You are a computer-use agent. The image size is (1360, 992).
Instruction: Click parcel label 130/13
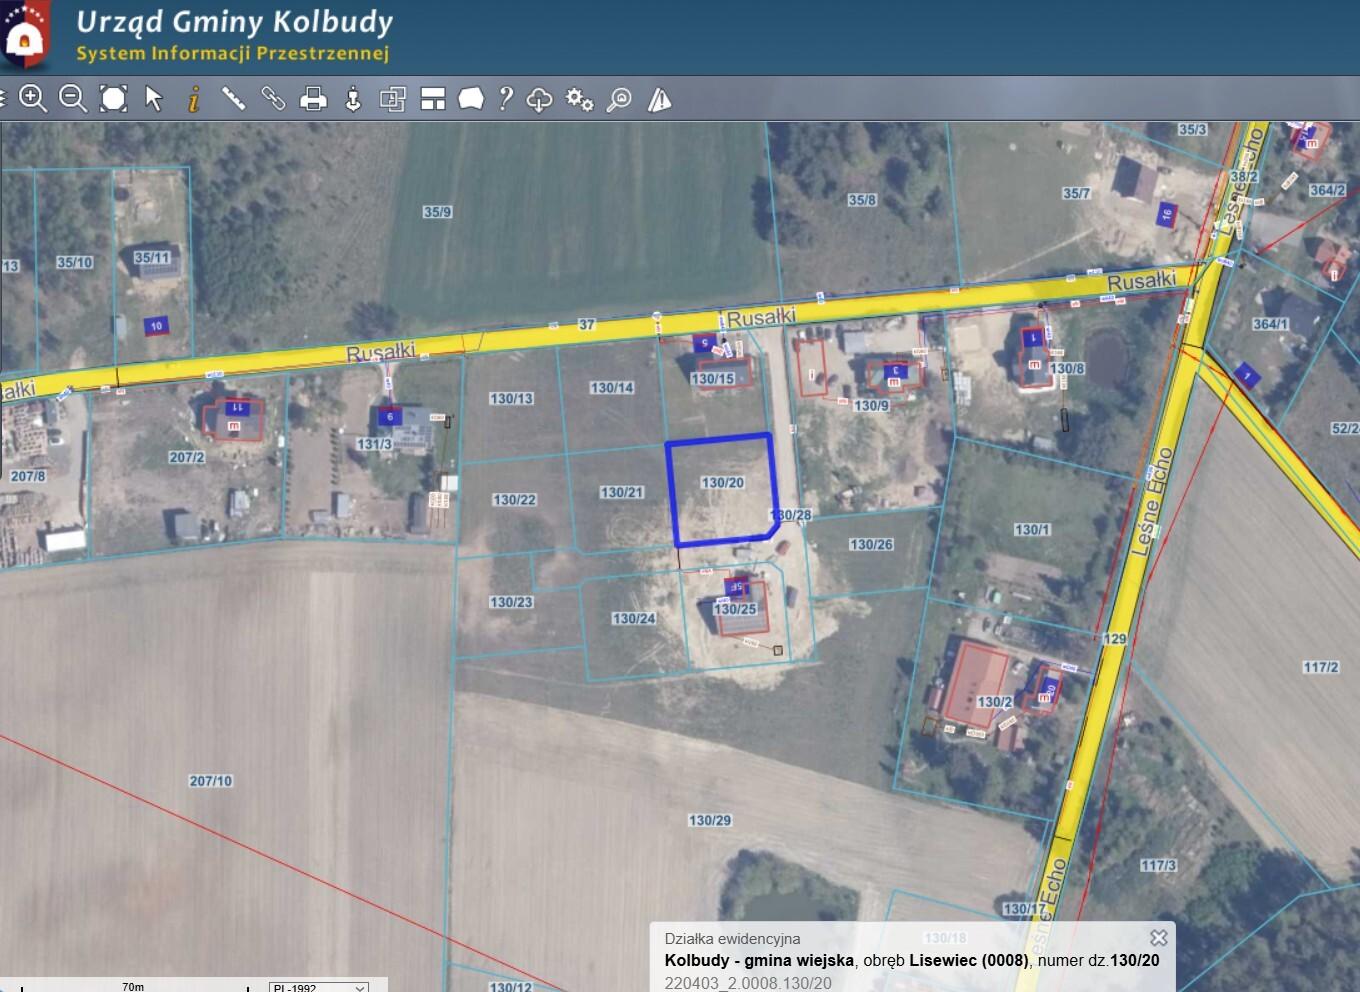point(511,398)
